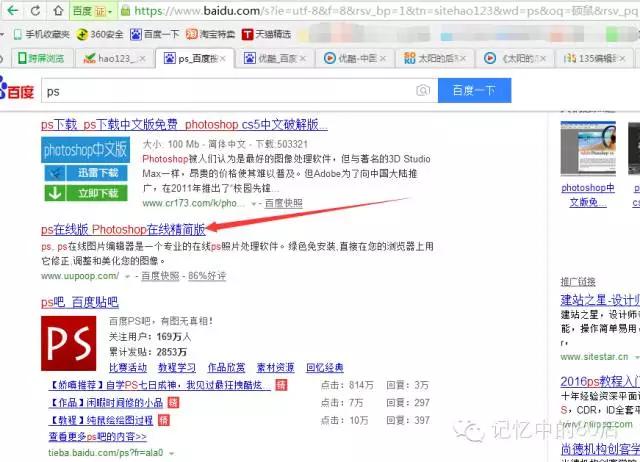Open the 百度 证 dropdown

tap(92, 11)
